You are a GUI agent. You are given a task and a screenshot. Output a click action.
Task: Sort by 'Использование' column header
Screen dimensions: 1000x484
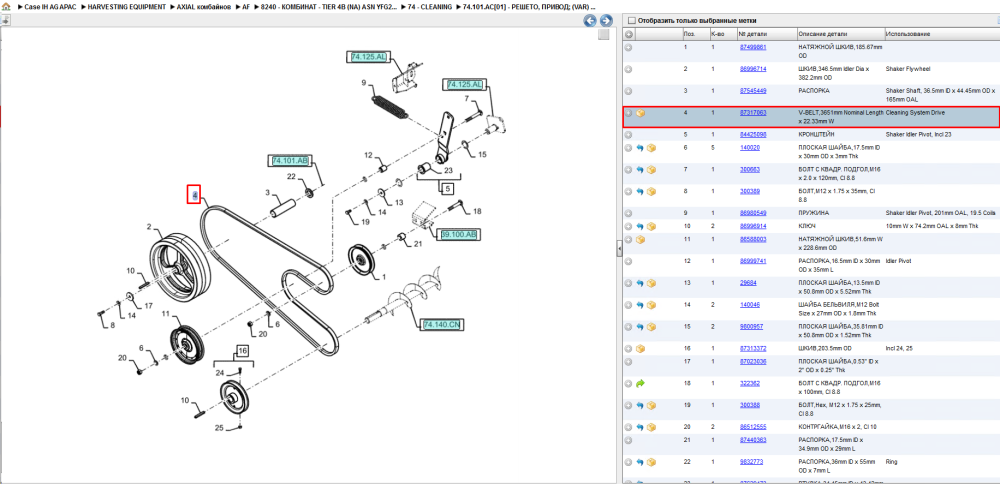coord(908,34)
